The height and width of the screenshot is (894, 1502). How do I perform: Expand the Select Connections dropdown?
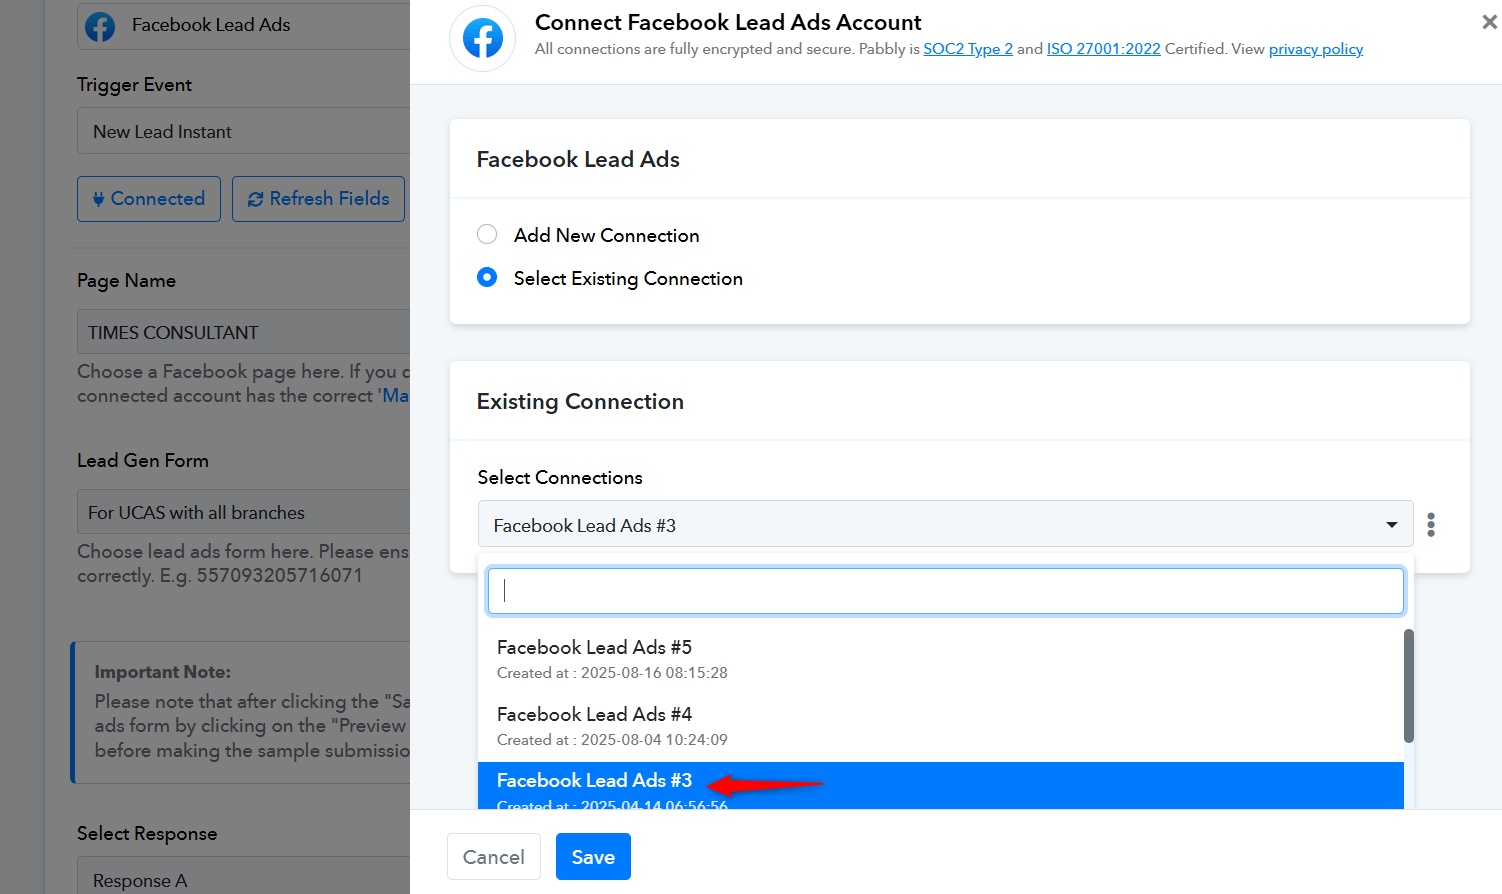[945, 524]
